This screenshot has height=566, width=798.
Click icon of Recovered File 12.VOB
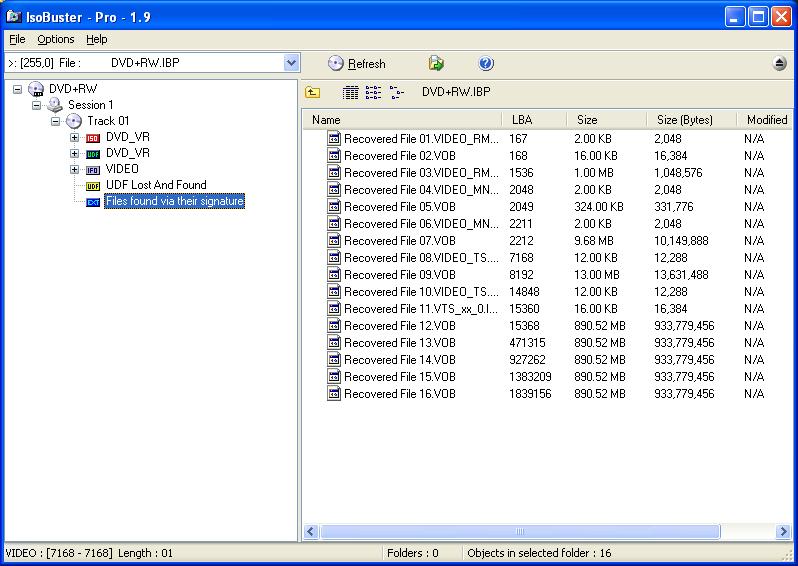334,325
